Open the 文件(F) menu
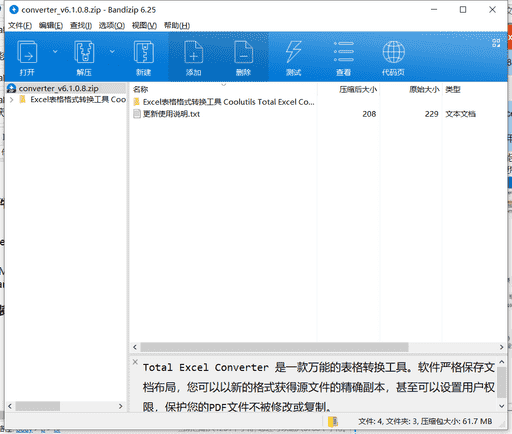Image resolution: width=512 pixels, height=434 pixels. pyautogui.click(x=20, y=25)
